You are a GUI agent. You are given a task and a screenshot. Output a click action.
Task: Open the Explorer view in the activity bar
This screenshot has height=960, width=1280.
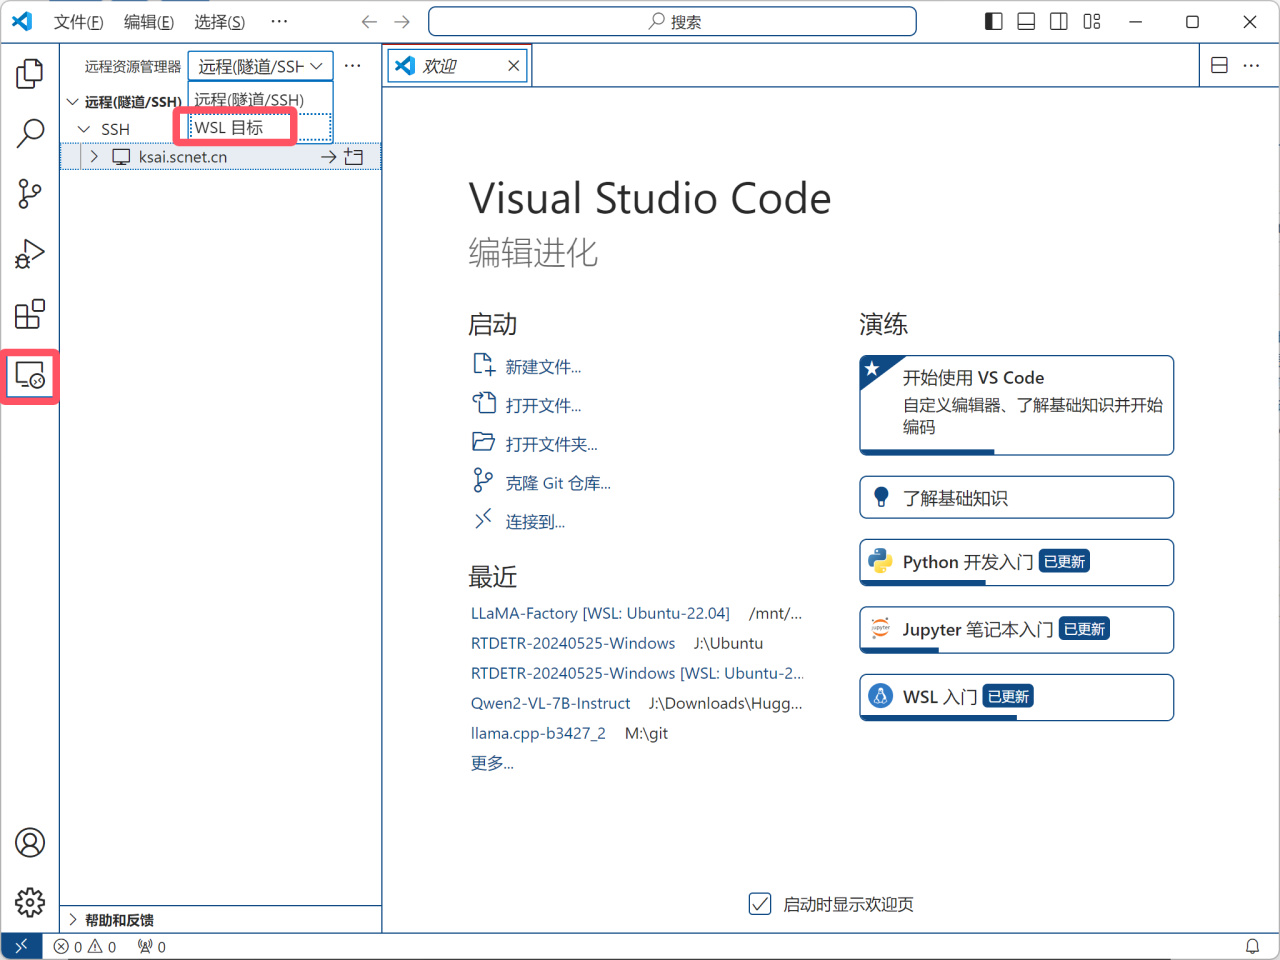30,73
